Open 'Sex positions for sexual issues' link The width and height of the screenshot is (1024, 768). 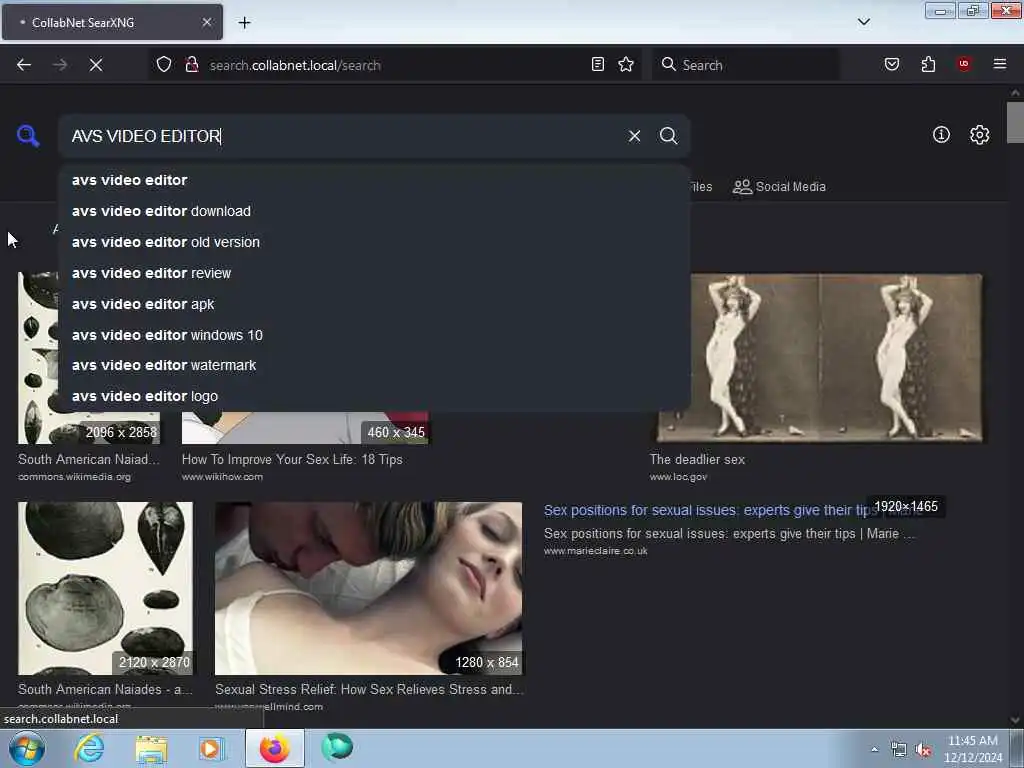click(711, 510)
